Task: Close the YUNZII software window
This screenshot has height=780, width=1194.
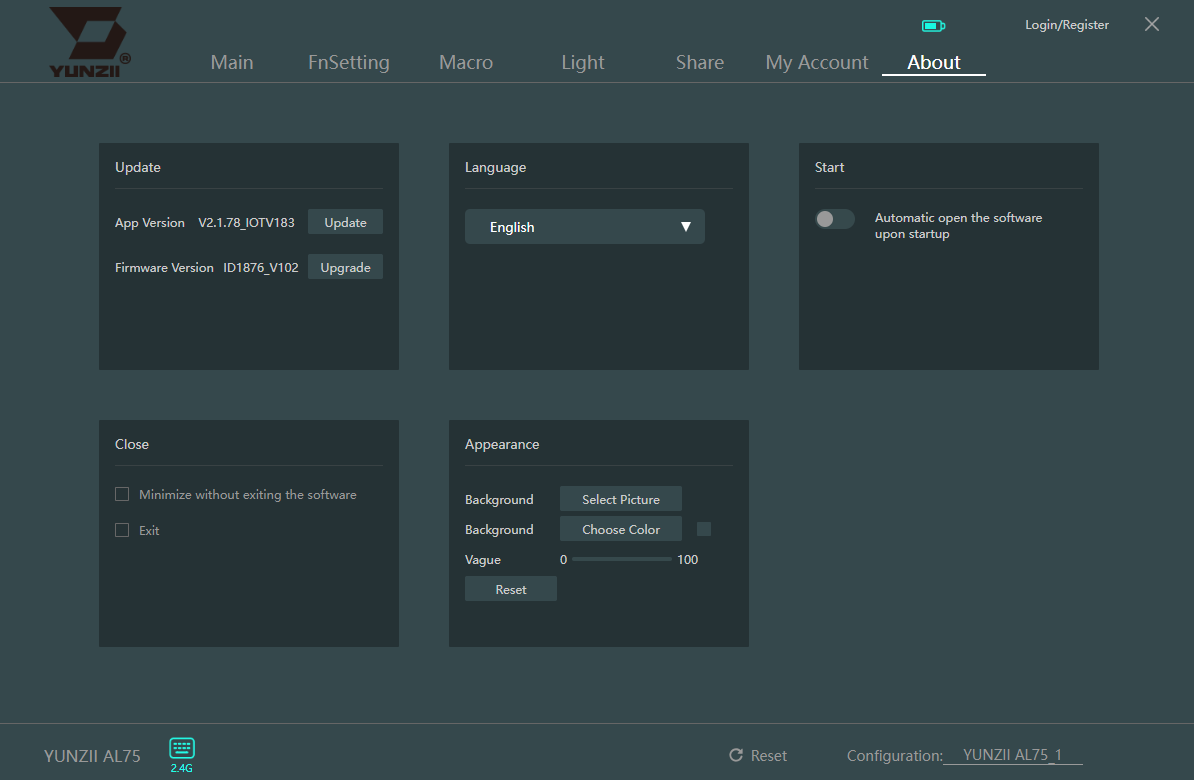Action: [1152, 25]
